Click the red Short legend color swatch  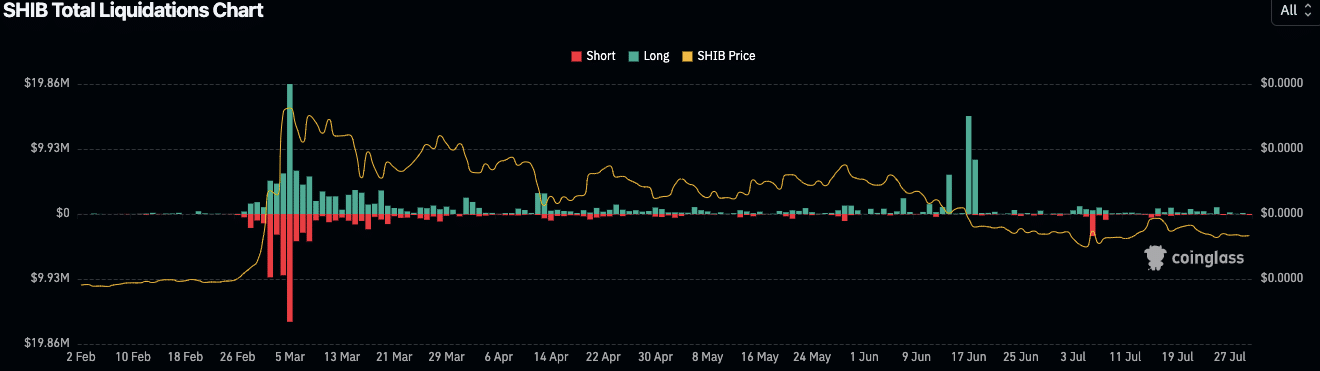[x=576, y=56]
